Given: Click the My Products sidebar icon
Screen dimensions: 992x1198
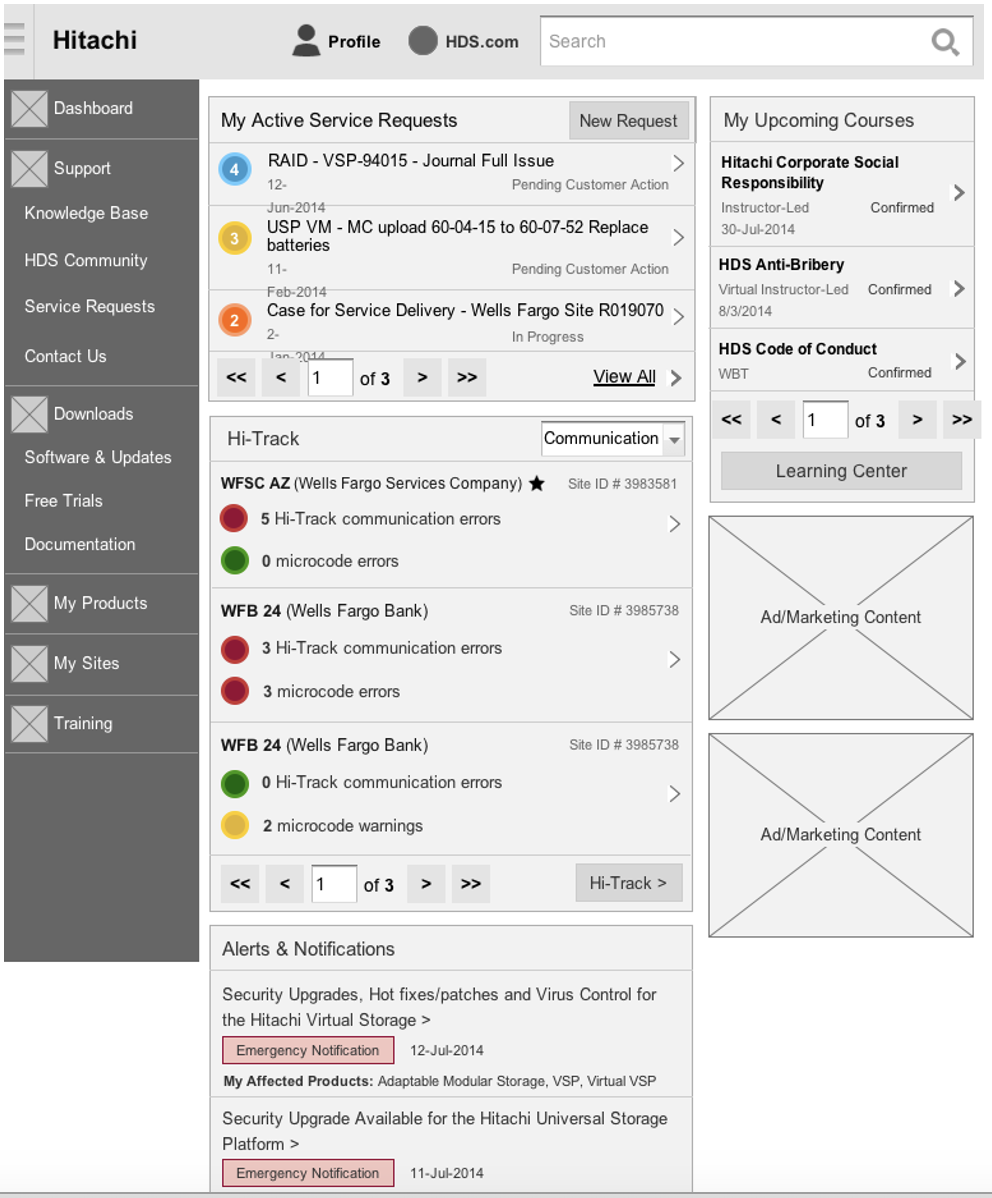Looking at the screenshot, I should point(28,603).
